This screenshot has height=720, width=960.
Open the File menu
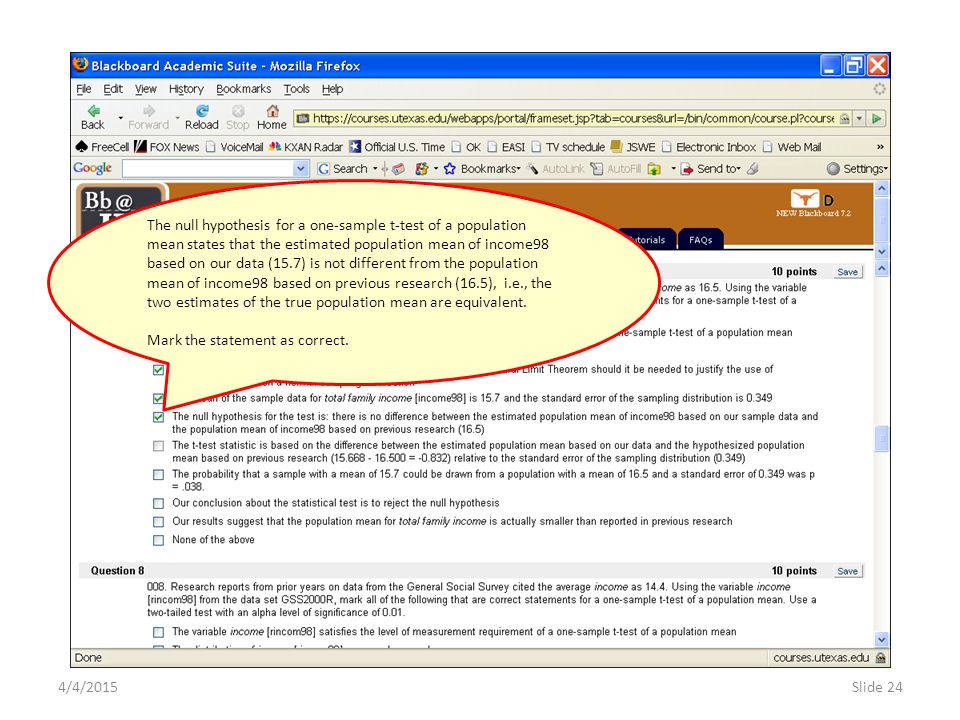(x=83, y=89)
